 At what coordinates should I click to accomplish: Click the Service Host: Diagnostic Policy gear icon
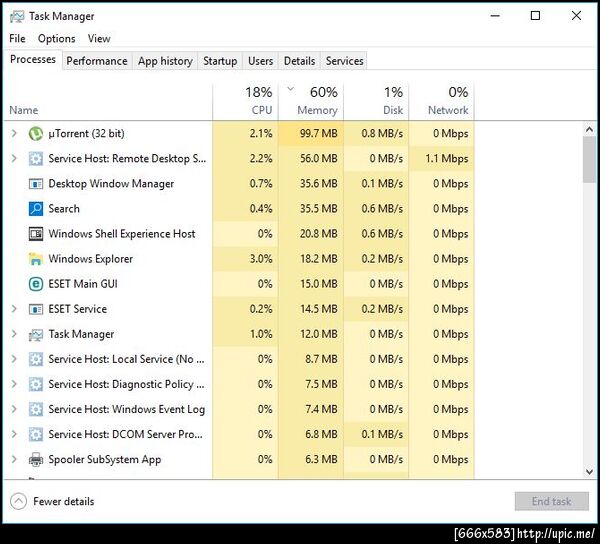[36, 384]
